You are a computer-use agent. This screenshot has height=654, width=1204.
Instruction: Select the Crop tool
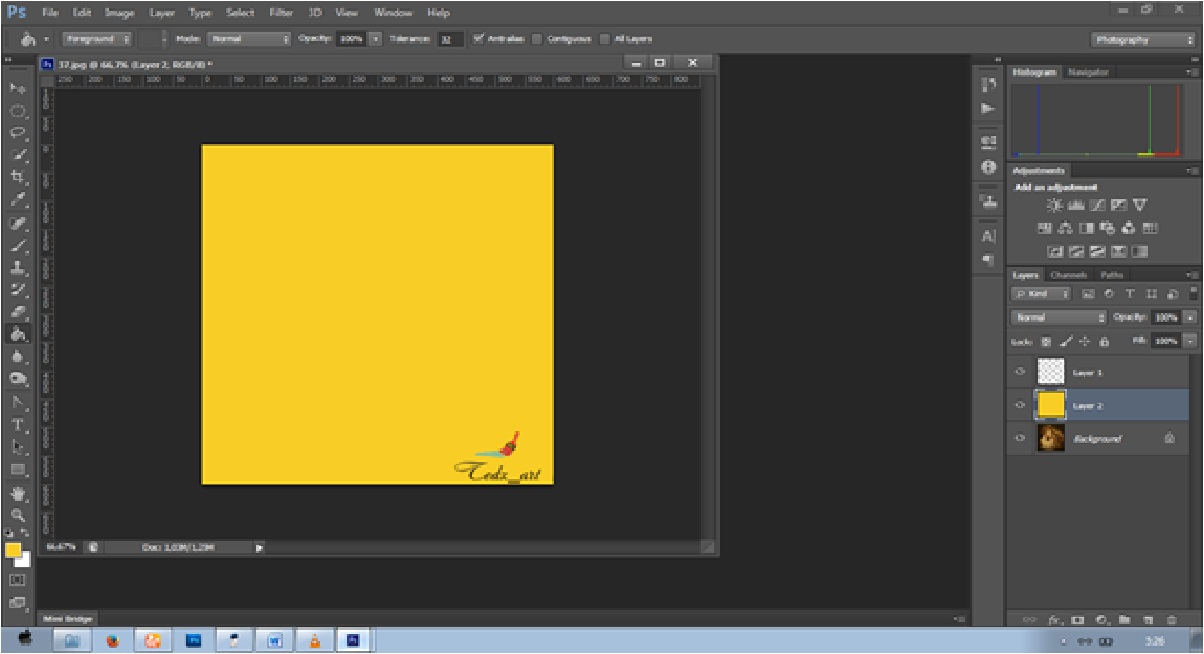click(18, 176)
